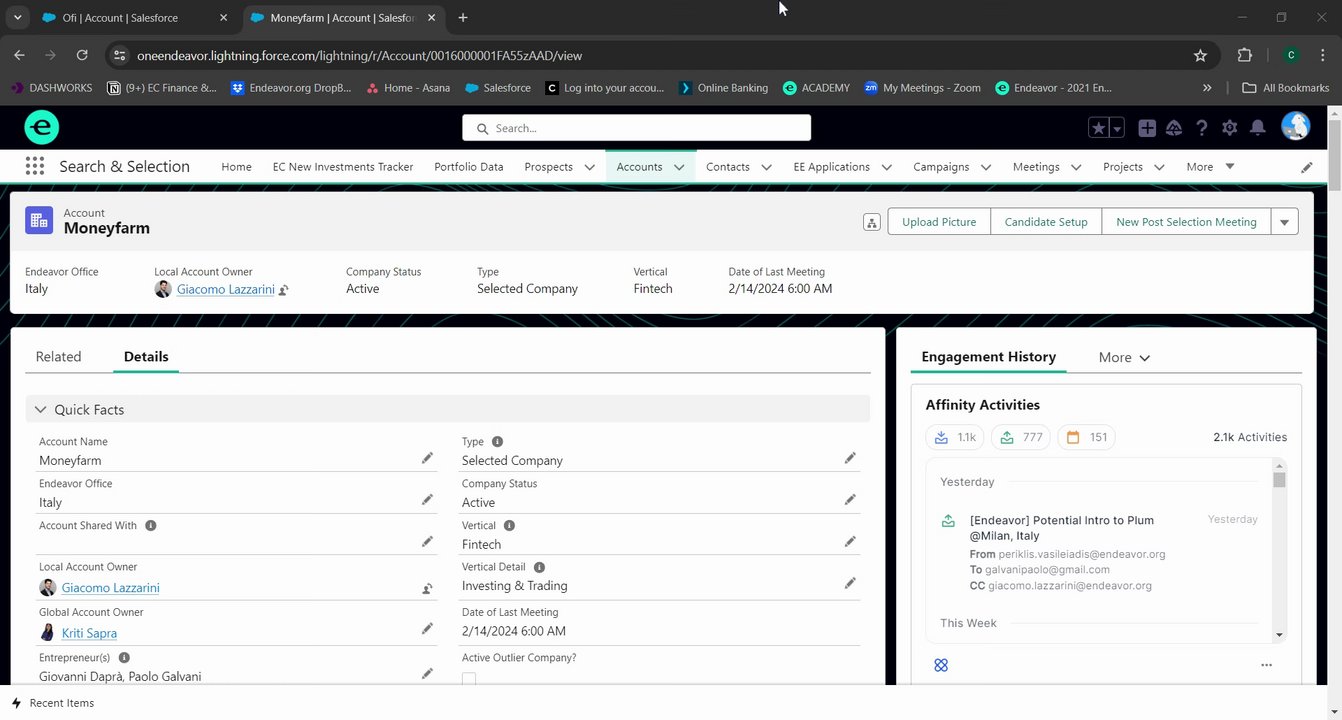Bookmark this page with the star
The image size is (1342, 720).
[x=1200, y=56]
